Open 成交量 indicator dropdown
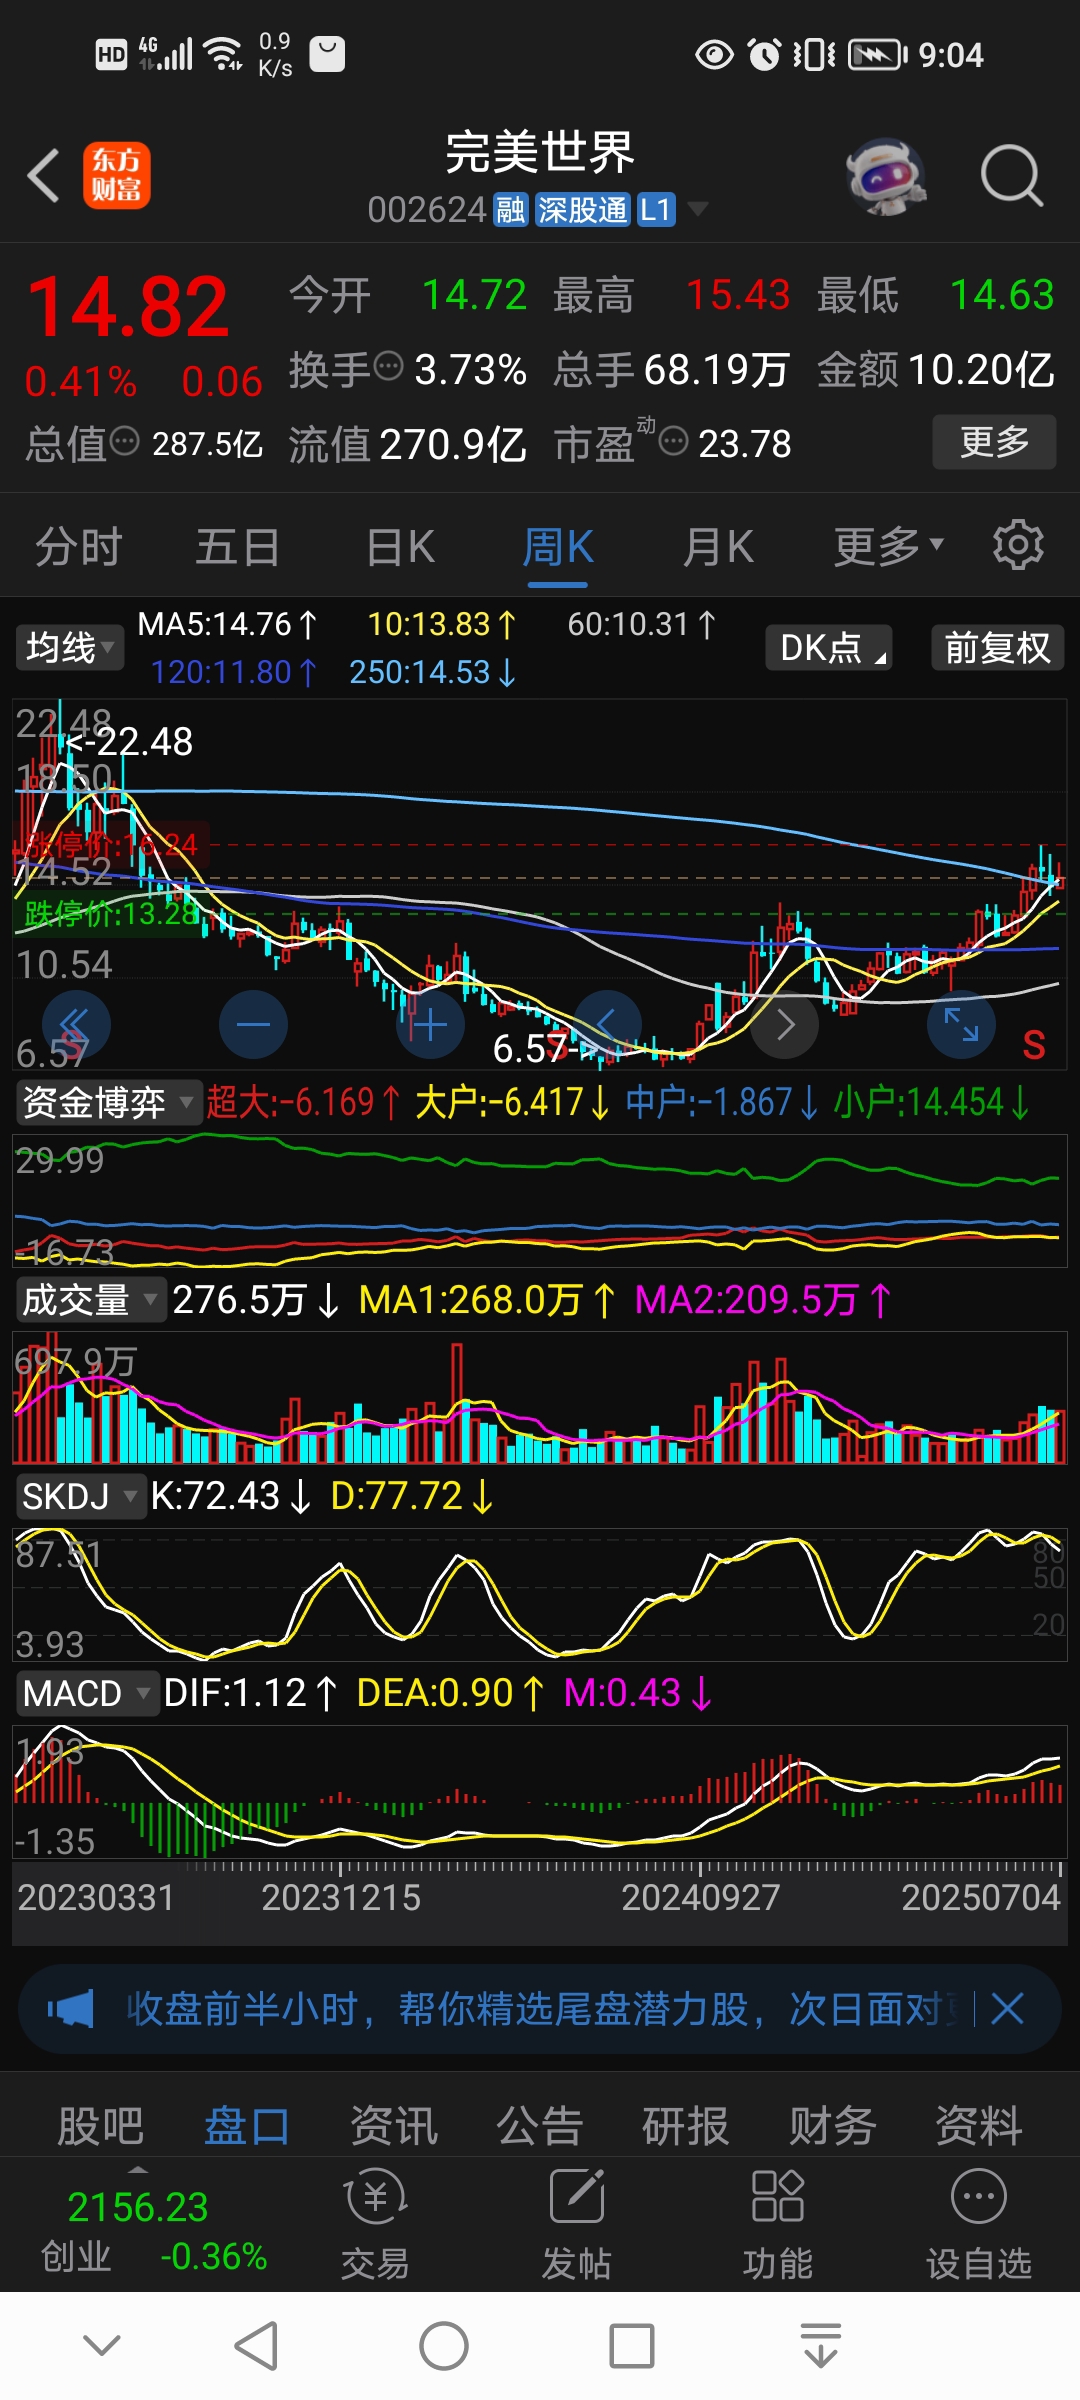This screenshot has height=2400, width=1080. [x=90, y=1300]
